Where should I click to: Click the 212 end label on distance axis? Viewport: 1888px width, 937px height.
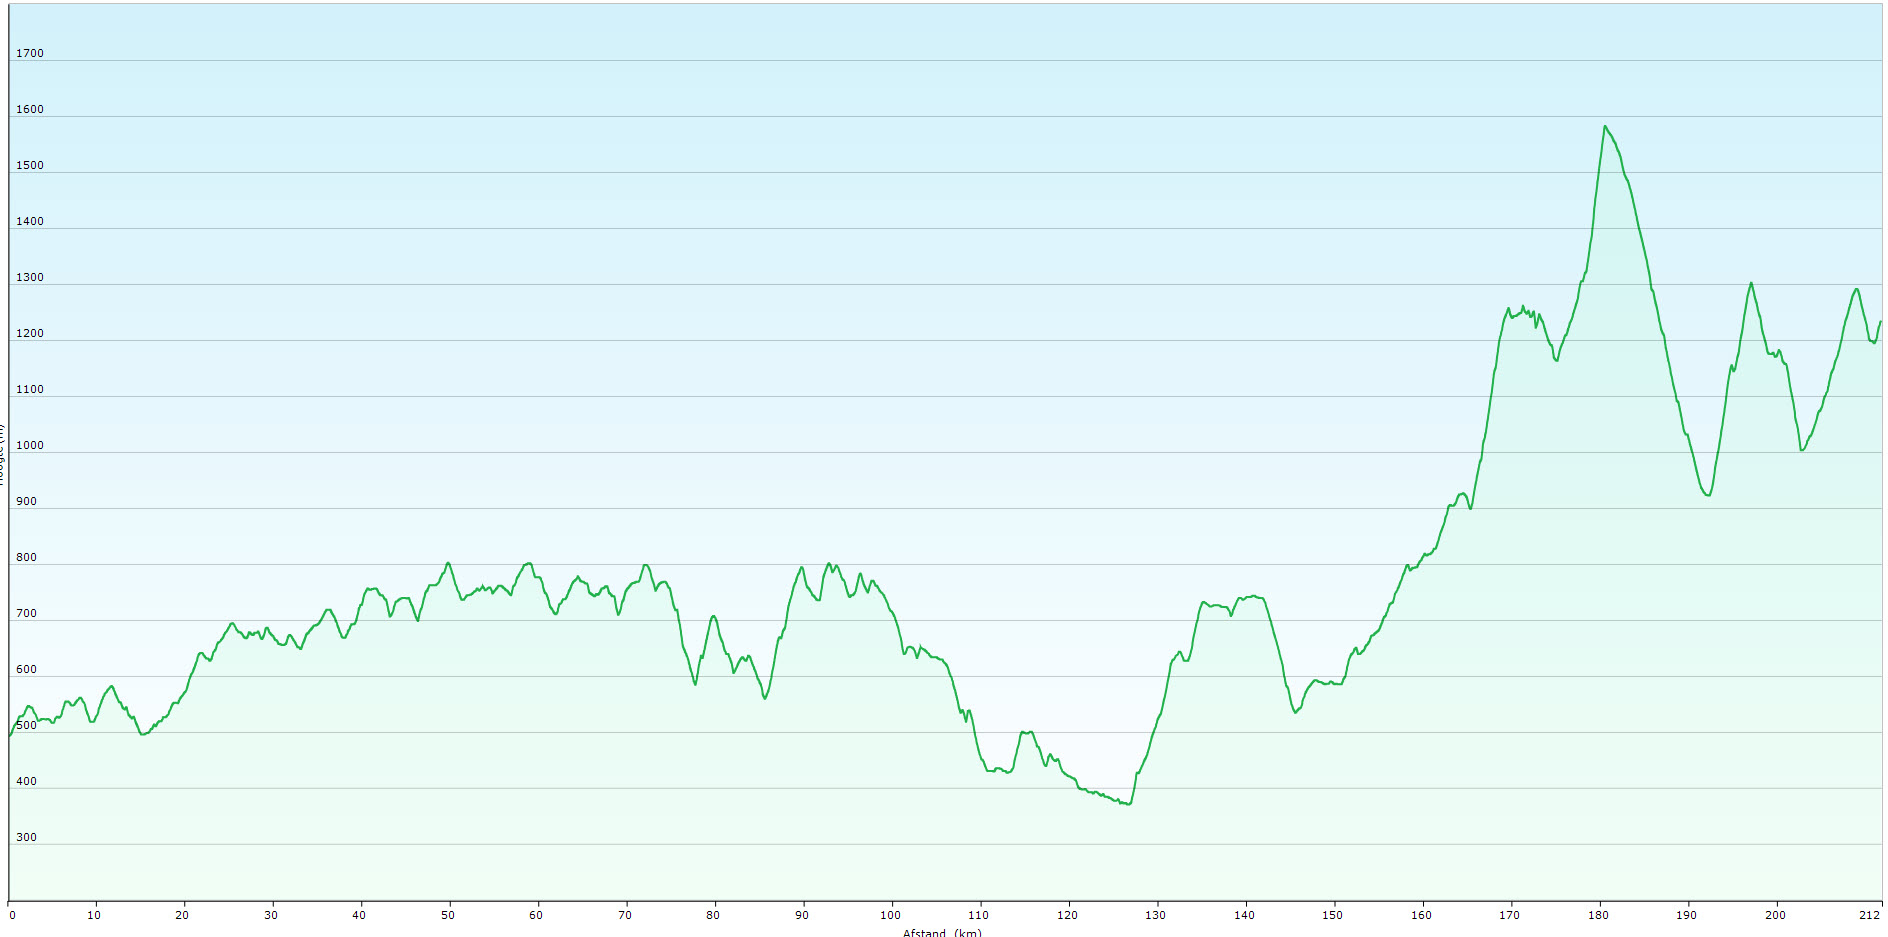pos(1869,914)
